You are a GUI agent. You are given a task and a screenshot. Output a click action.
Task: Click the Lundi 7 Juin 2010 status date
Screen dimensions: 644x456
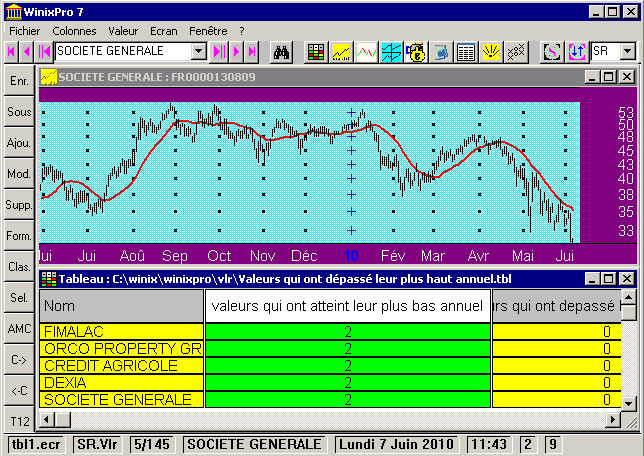point(396,444)
